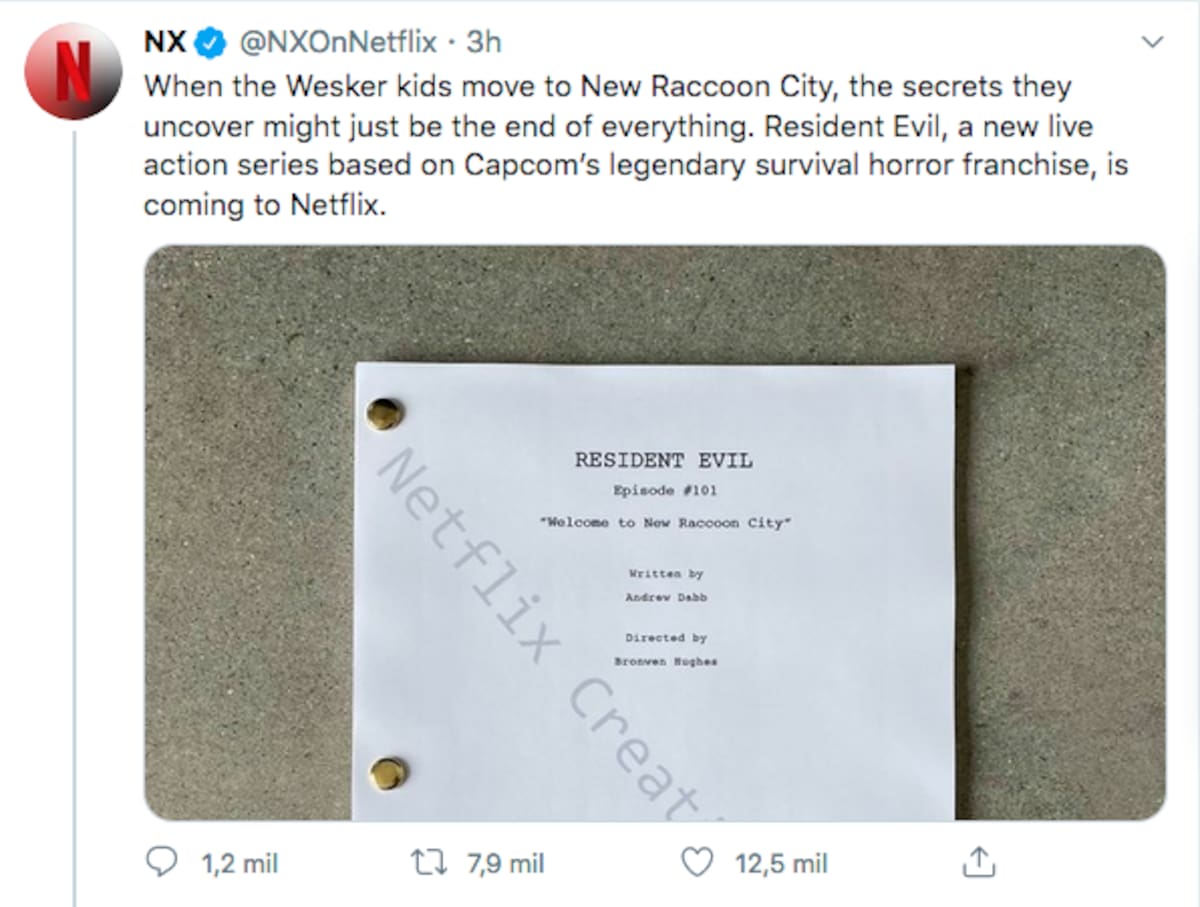Click "Directed by Bronwen Hughes" on the script page
Screen dimensions: 1200x907
coord(665,649)
